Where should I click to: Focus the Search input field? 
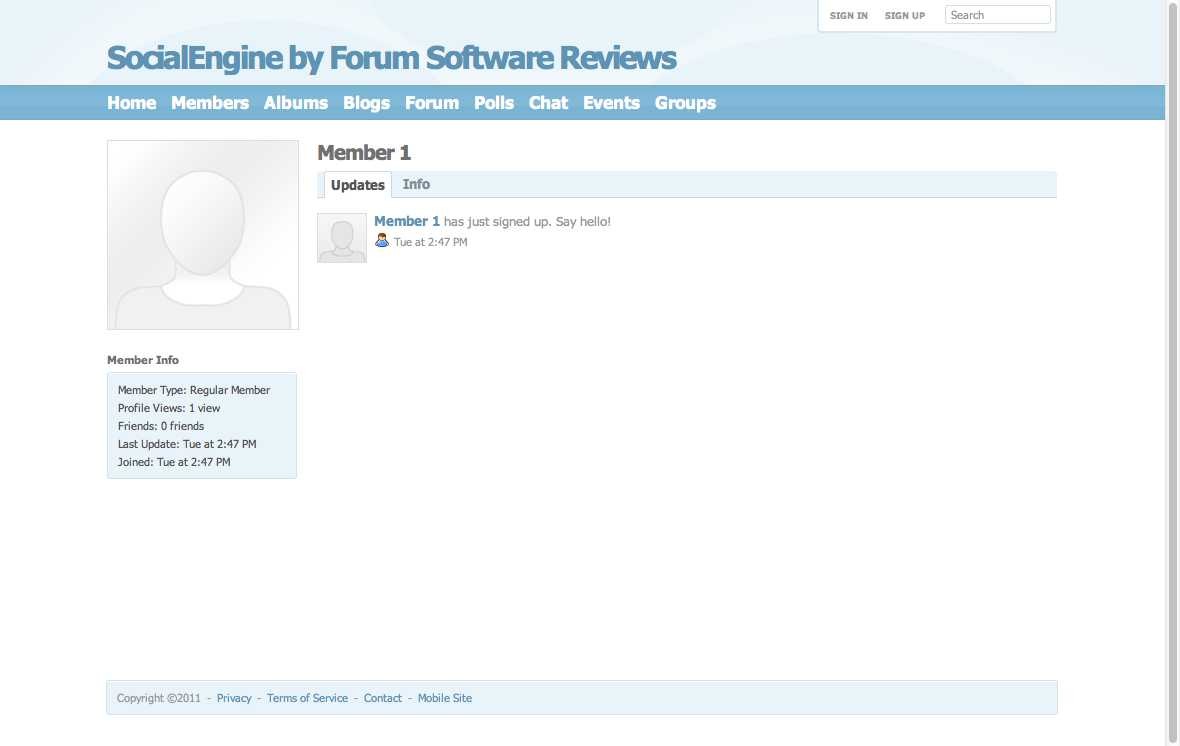(997, 15)
